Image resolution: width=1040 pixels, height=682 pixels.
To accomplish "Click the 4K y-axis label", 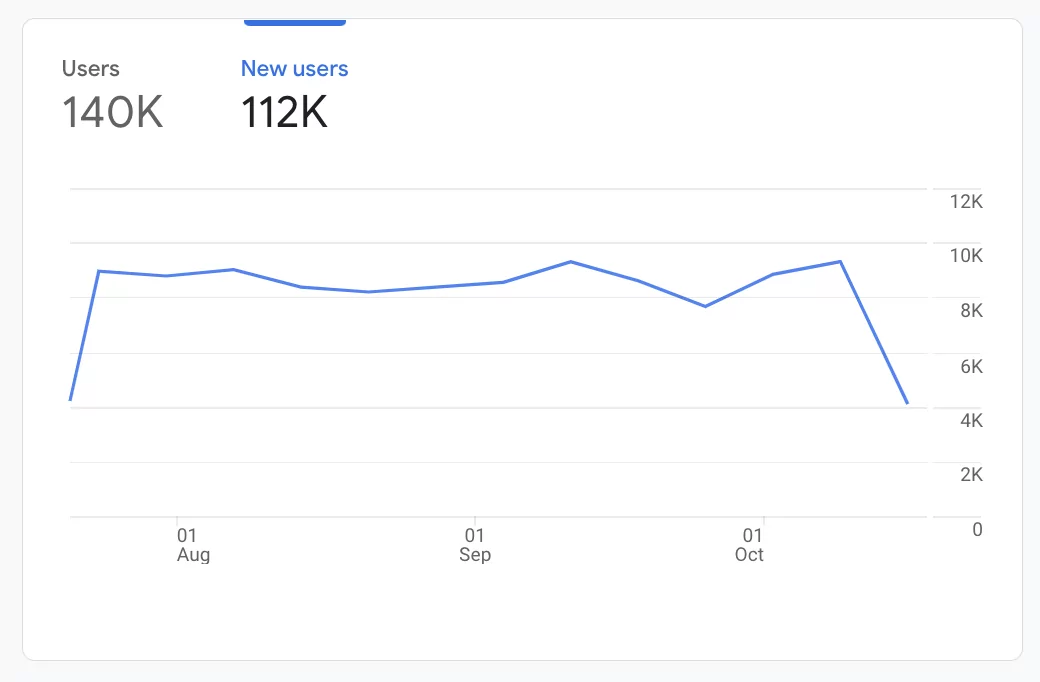I will tap(971, 421).
